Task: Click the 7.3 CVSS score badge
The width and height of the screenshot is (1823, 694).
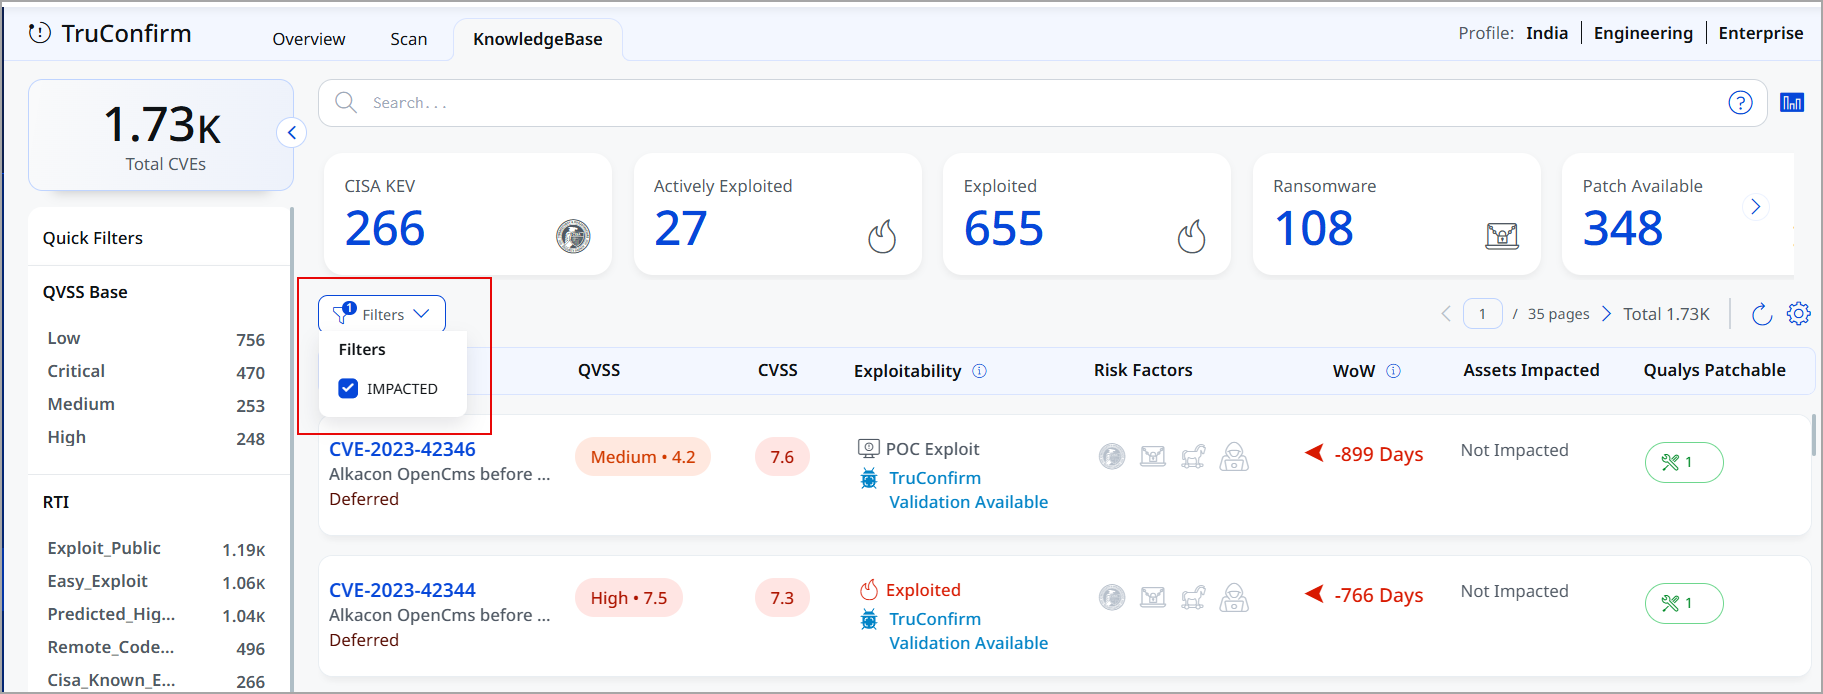Action: pyautogui.click(x=782, y=598)
